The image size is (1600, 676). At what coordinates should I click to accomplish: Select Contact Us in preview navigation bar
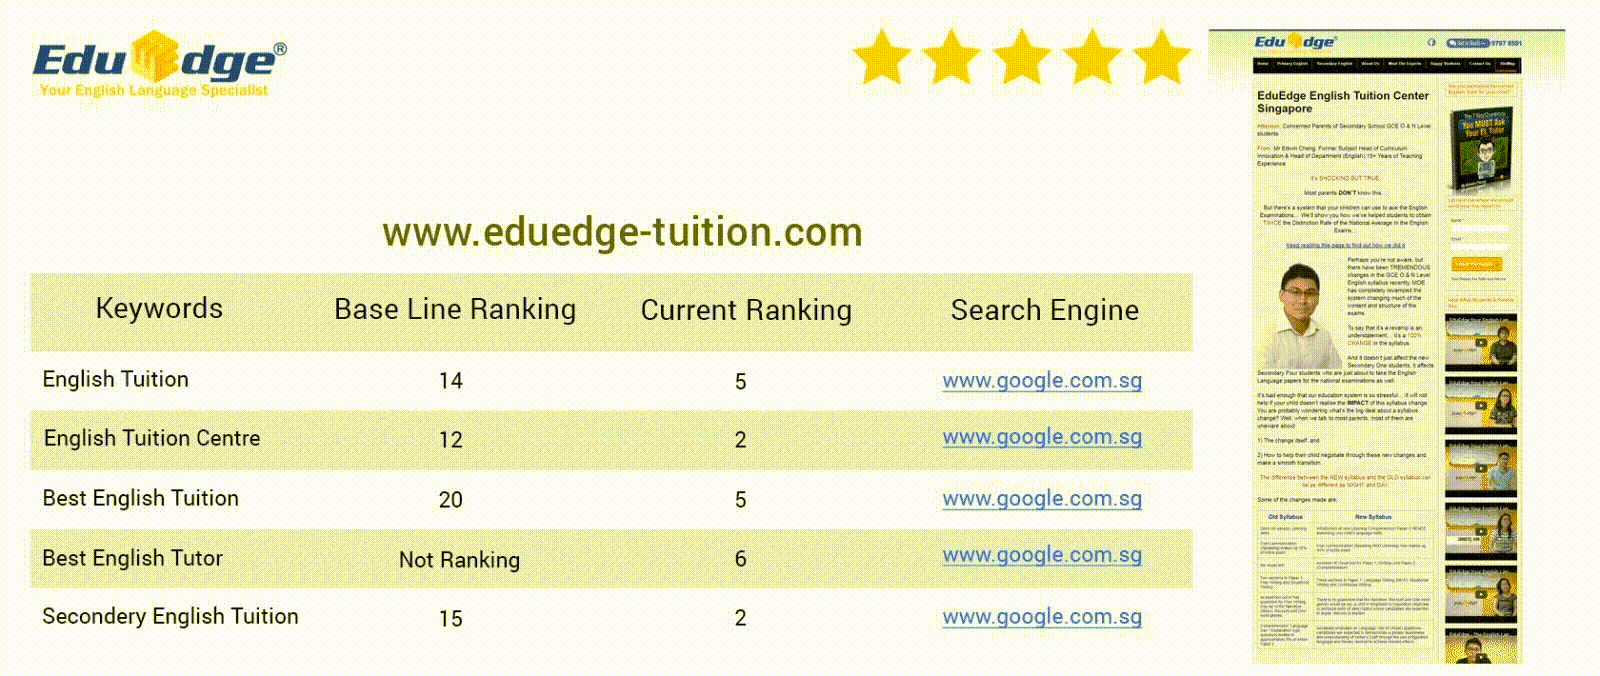1479,64
